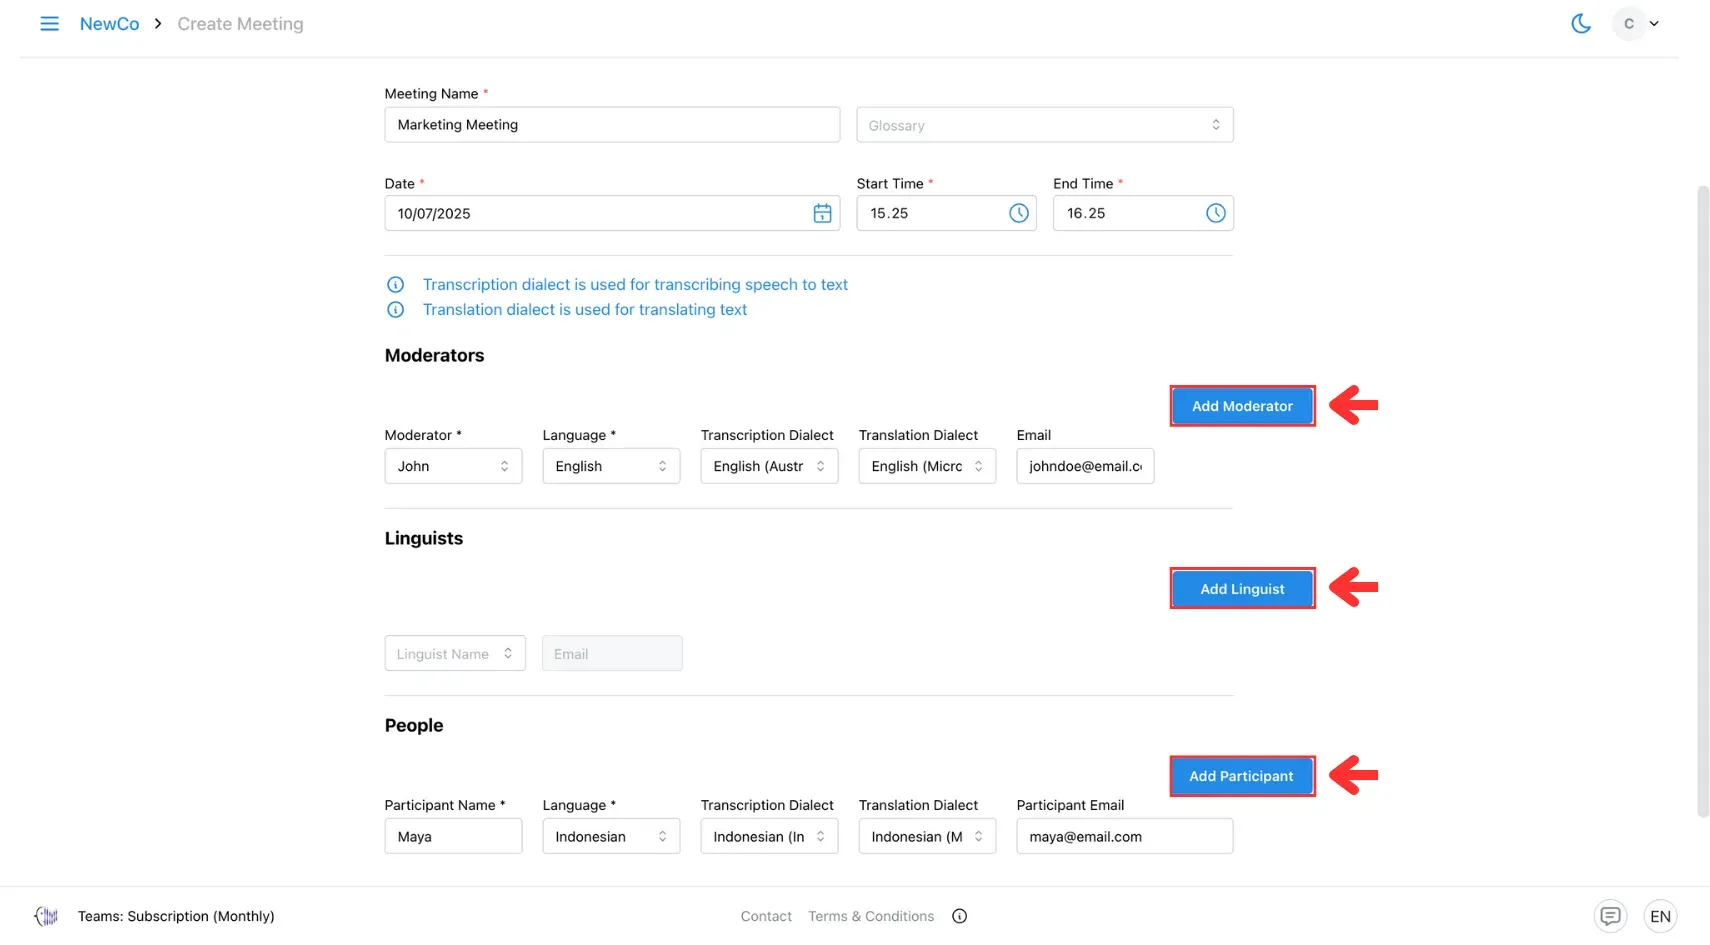Viewport: 1710px width, 945px height.
Task: Open the Date field calendar picker
Action: tap(822, 213)
